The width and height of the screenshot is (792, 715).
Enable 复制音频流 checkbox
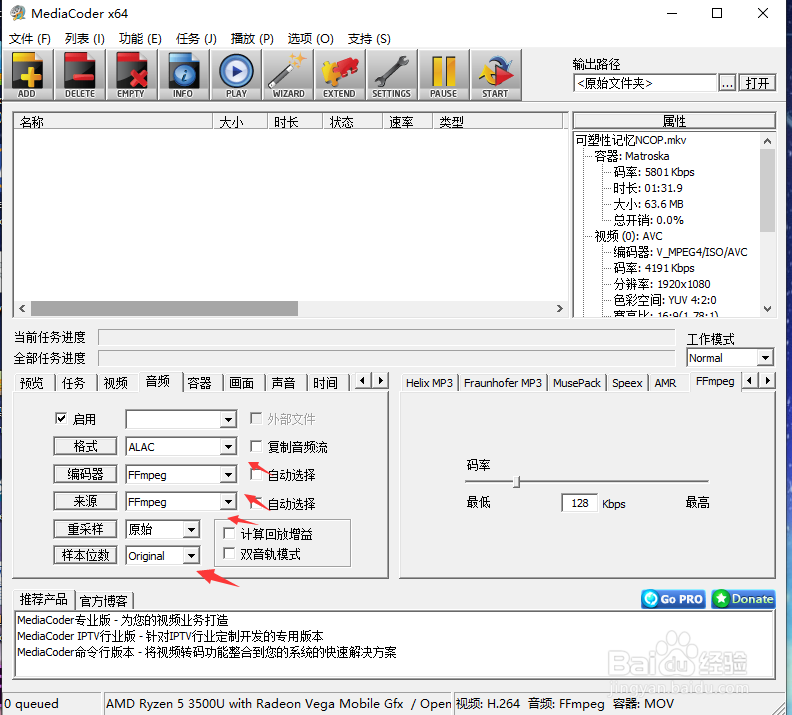coord(256,446)
